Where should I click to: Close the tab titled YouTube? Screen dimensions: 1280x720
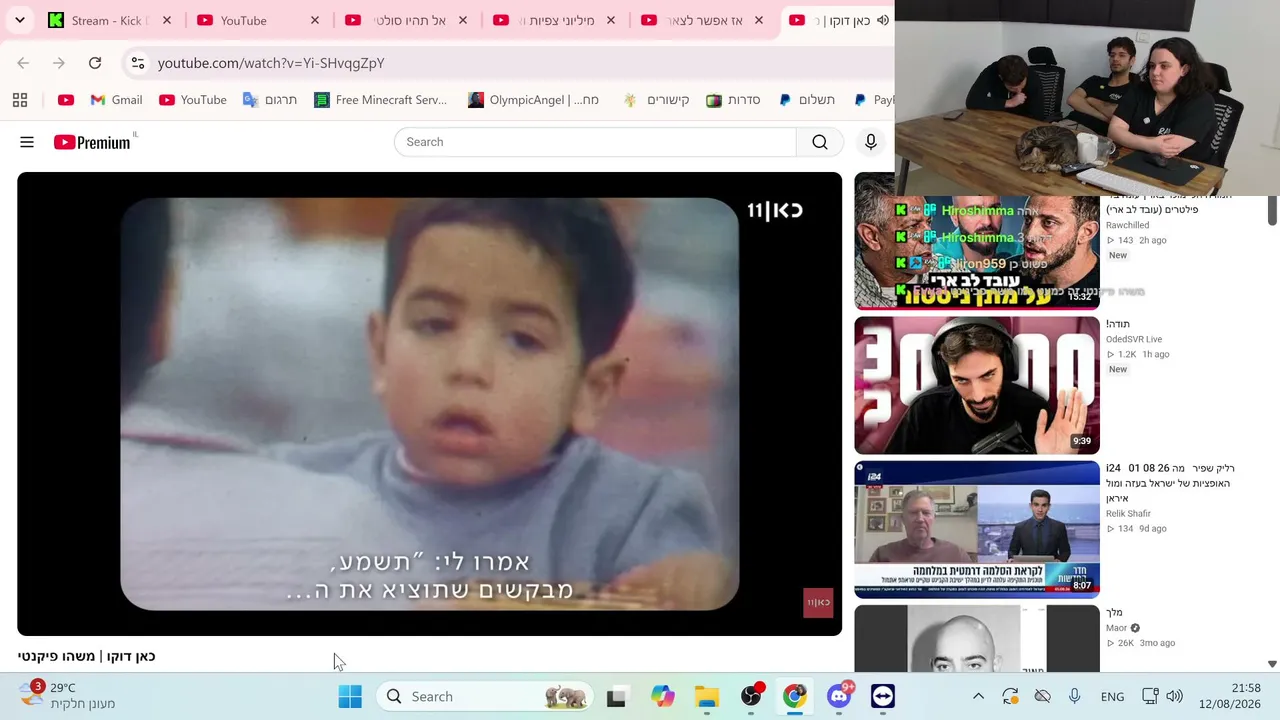click(x=315, y=20)
